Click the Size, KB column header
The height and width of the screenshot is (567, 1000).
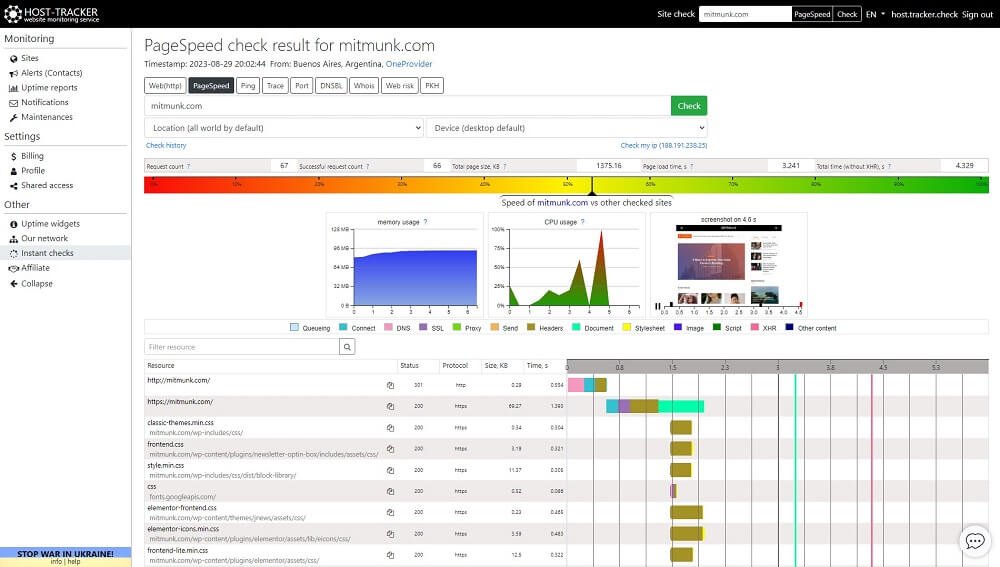pos(496,365)
